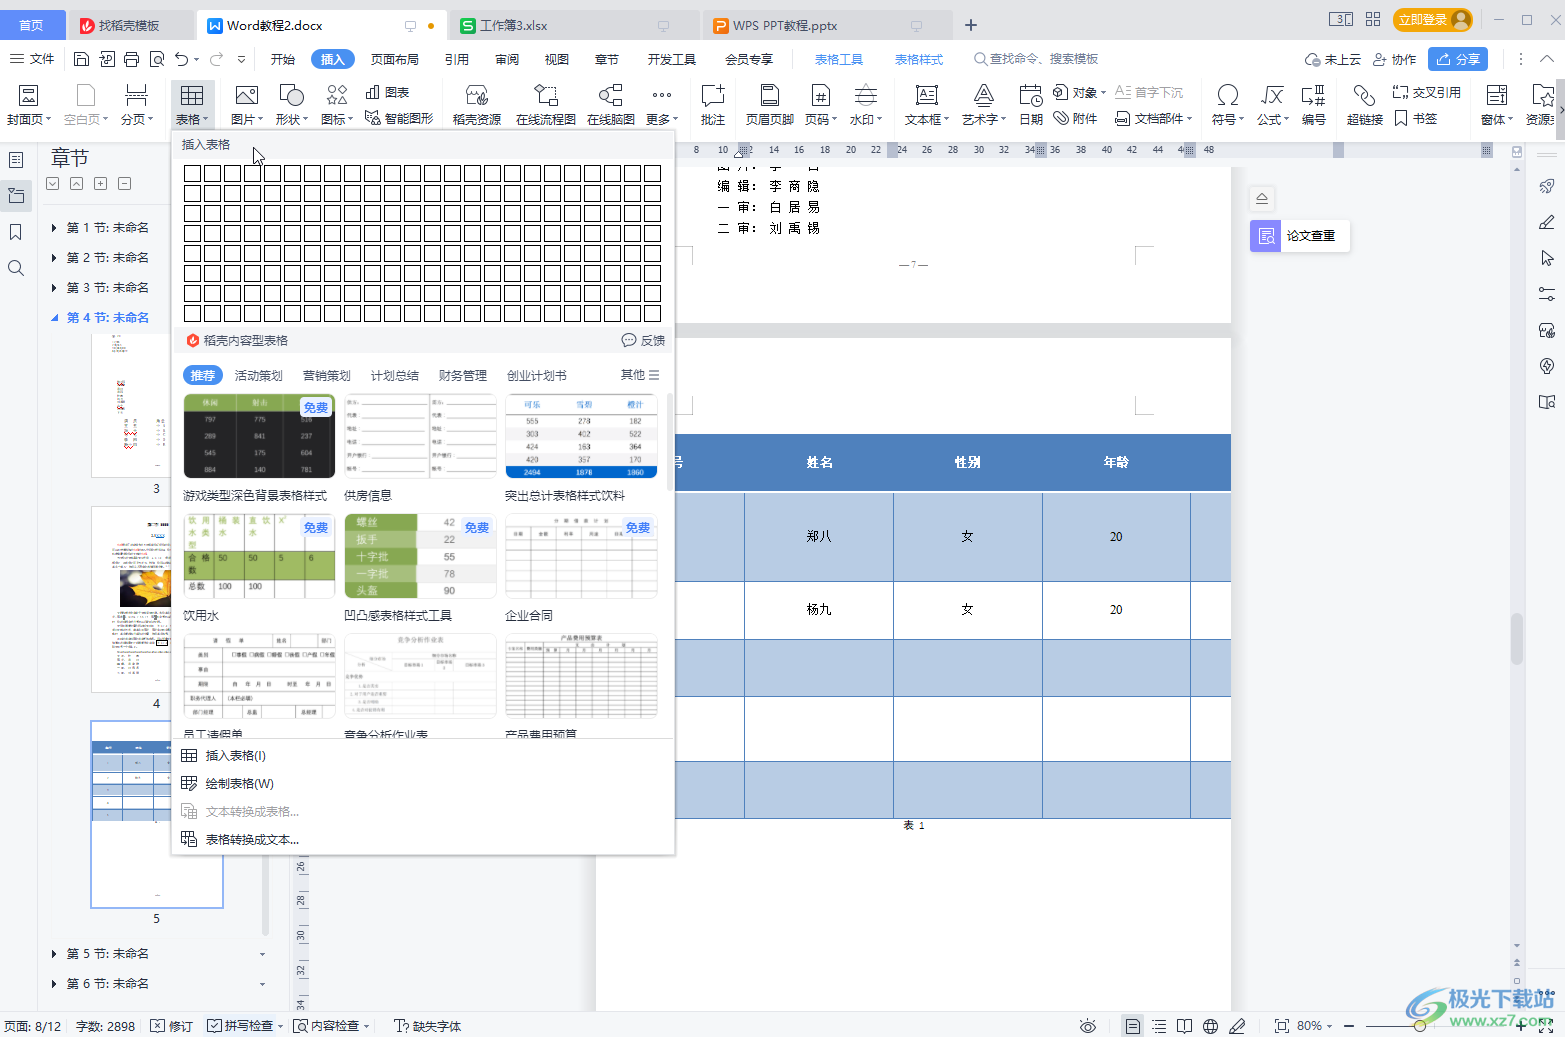Screen dimensions: 1565x1037
Task: Click the 表格 table insert button
Action: click(192, 104)
